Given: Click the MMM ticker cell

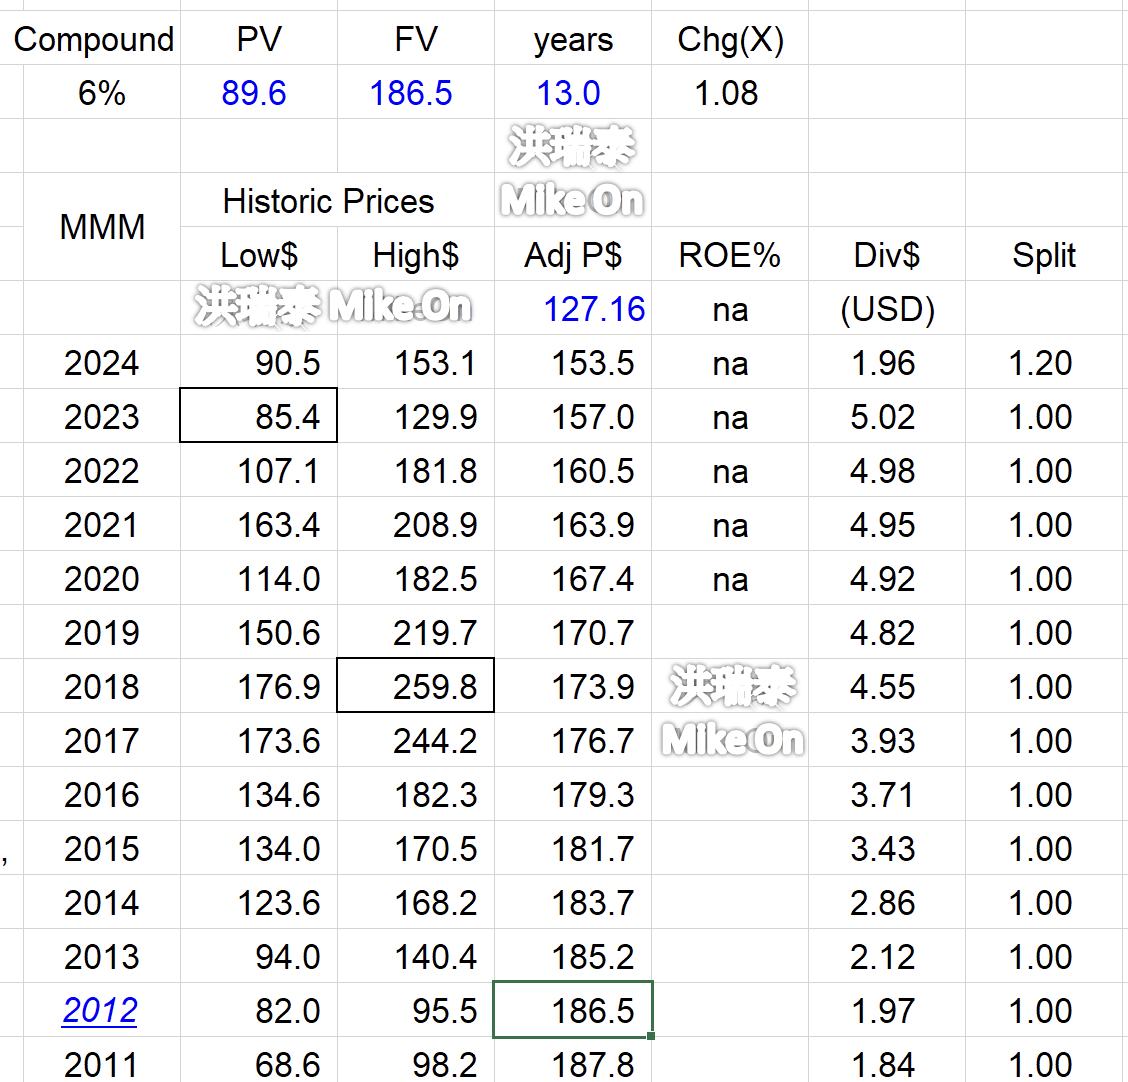Looking at the screenshot, I should (x=102, y=227).
